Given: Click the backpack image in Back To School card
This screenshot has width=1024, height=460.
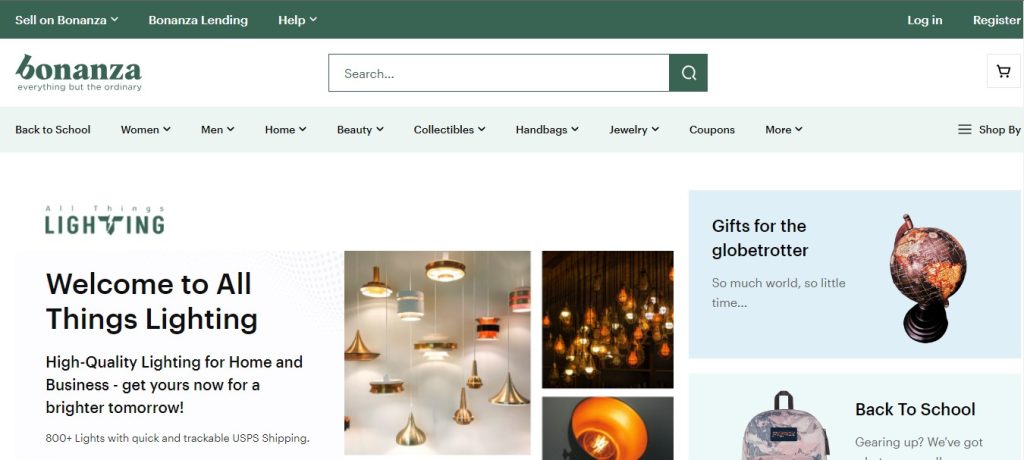Looking at the screenshot, I should tap(783, 426).
